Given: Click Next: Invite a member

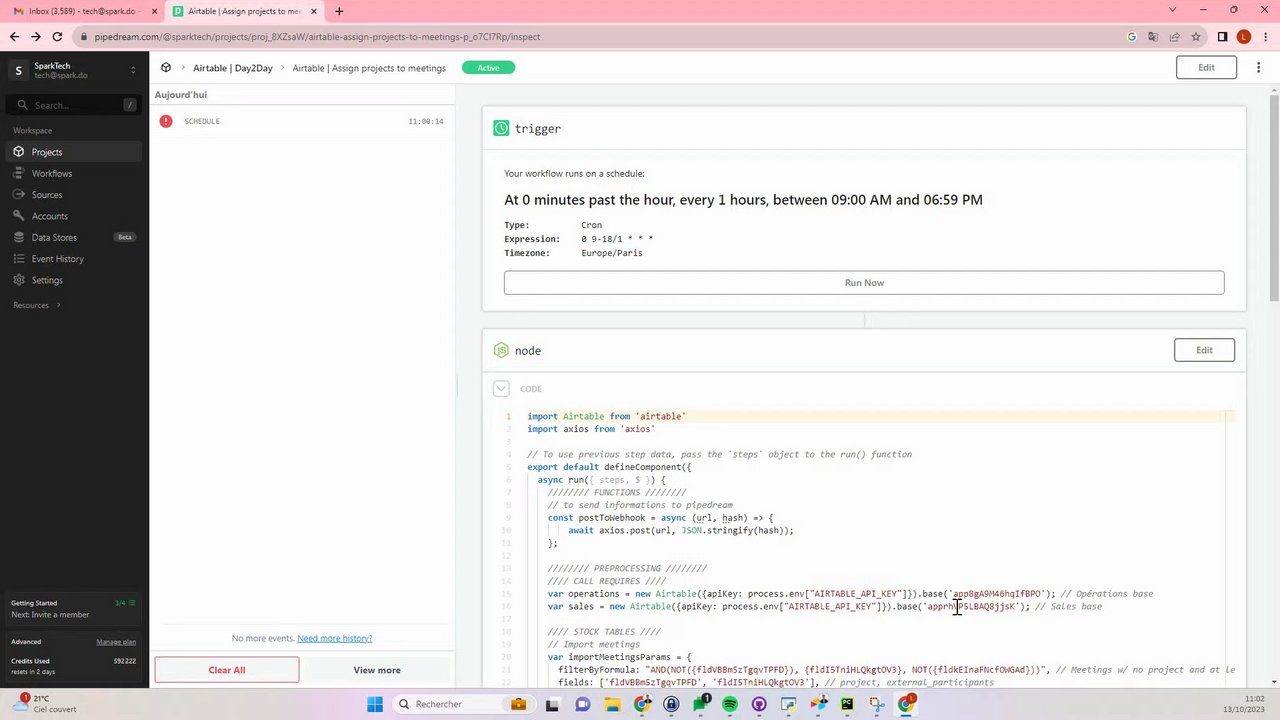Looking at the screenshot, I should pos(50,614).
